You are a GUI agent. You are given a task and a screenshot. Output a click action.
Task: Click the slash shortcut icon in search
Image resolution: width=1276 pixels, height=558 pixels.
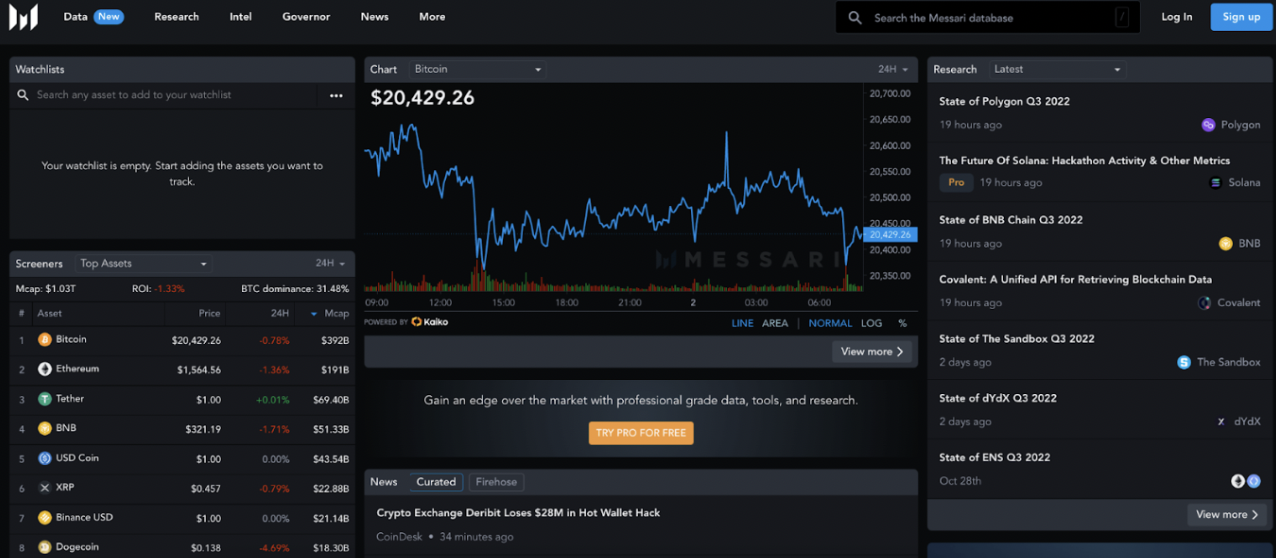tap(1122, 17)
